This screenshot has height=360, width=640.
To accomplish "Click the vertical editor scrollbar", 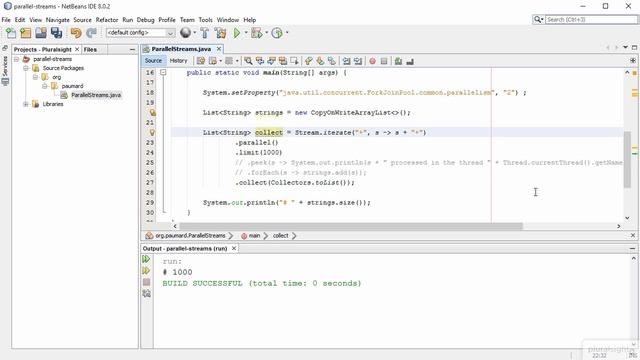I will click(627, 159).
